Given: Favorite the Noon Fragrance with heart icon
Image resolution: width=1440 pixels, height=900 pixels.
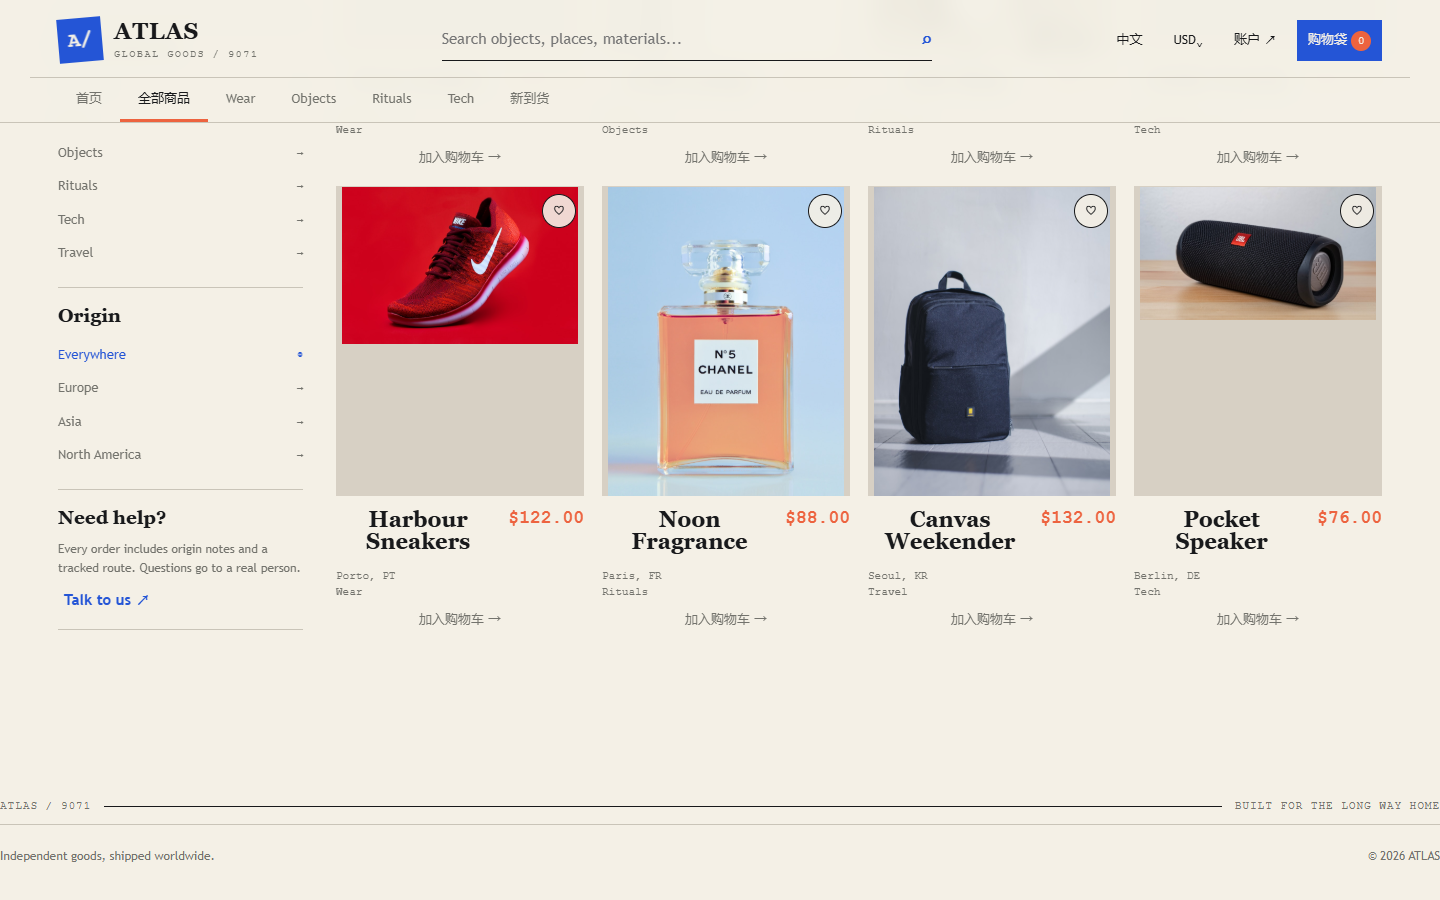Looking at the screenshot, I should click(825, 211).
